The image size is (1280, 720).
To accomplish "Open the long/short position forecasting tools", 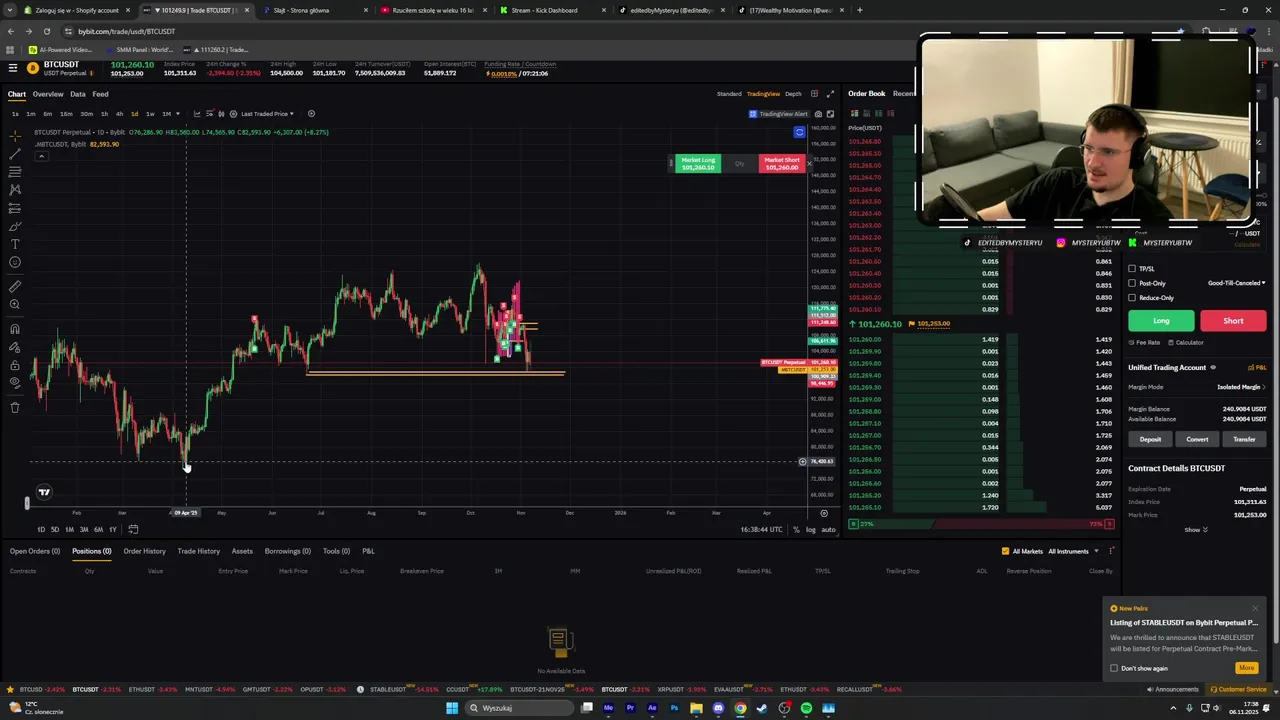I will click(15, 208).
